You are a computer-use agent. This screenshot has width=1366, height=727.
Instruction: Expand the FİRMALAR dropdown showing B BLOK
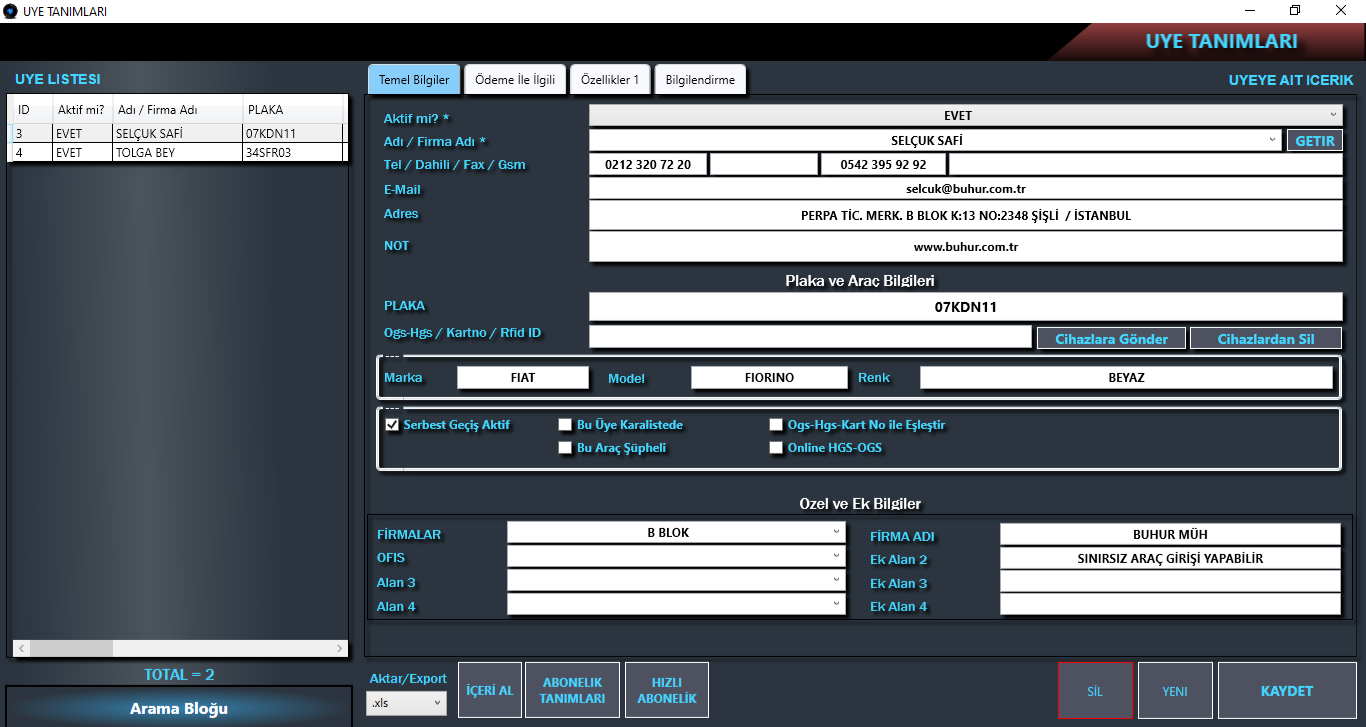[x=836, y=532]
